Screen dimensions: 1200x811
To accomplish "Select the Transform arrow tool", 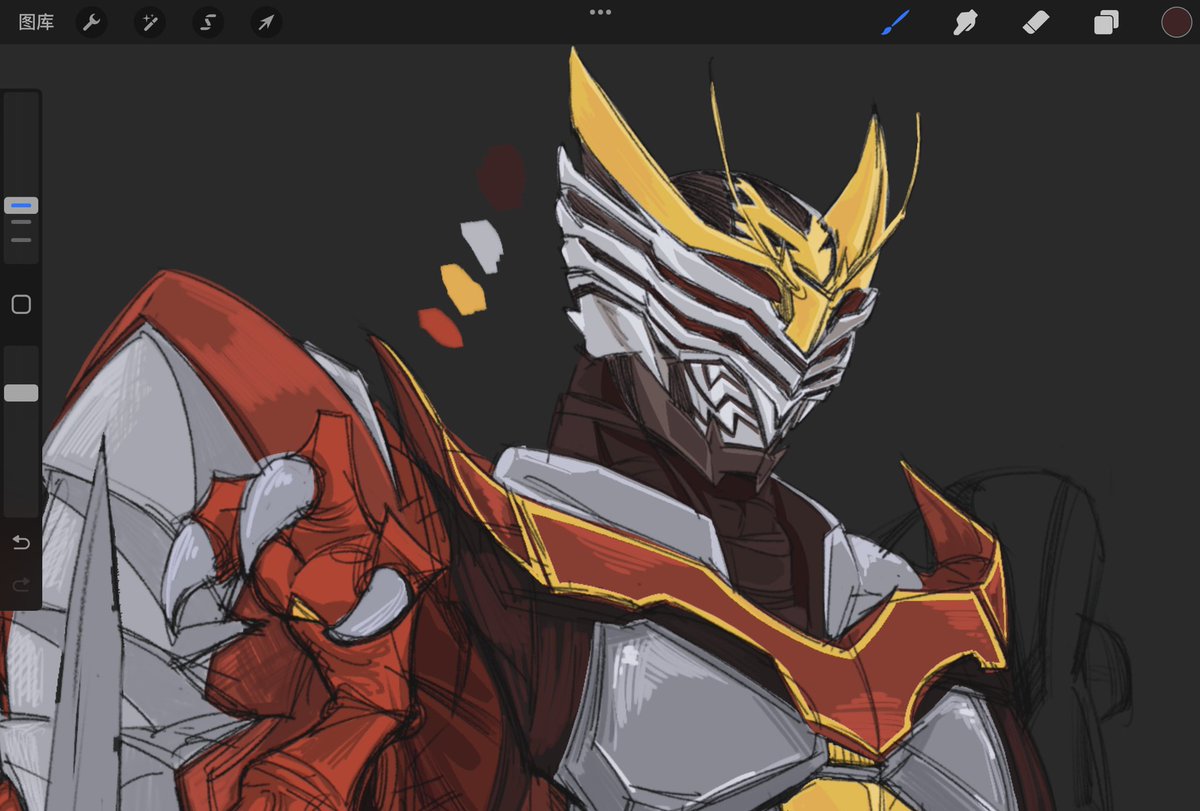I will tap(266, 22).
